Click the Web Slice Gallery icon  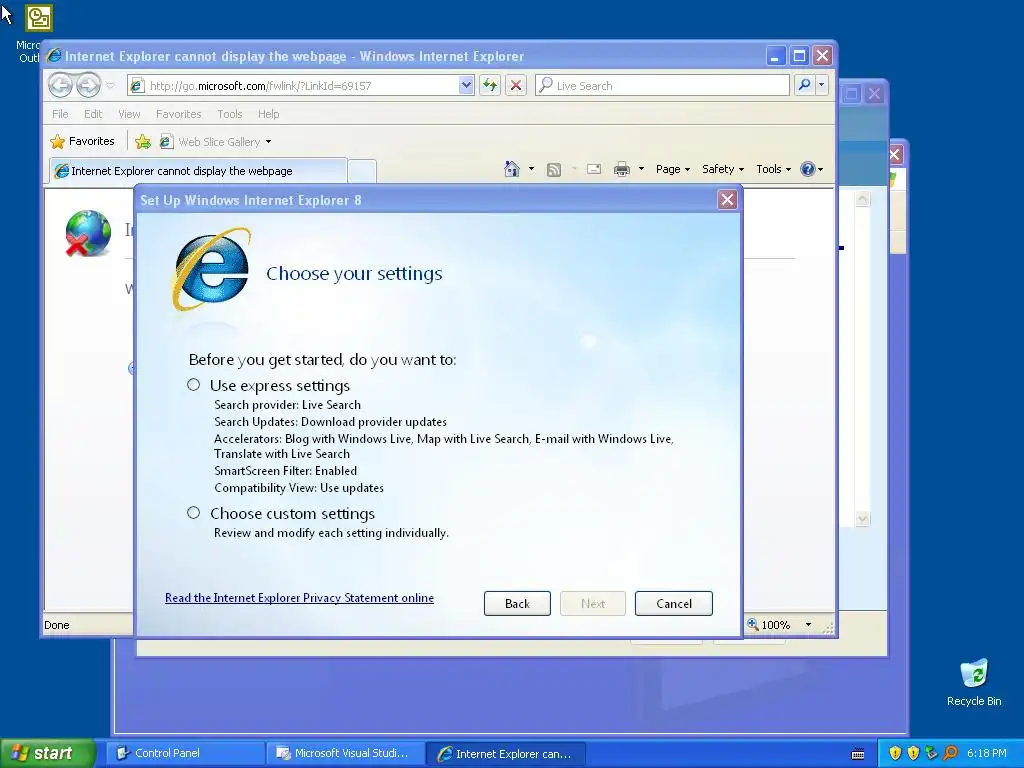(166, 141)
